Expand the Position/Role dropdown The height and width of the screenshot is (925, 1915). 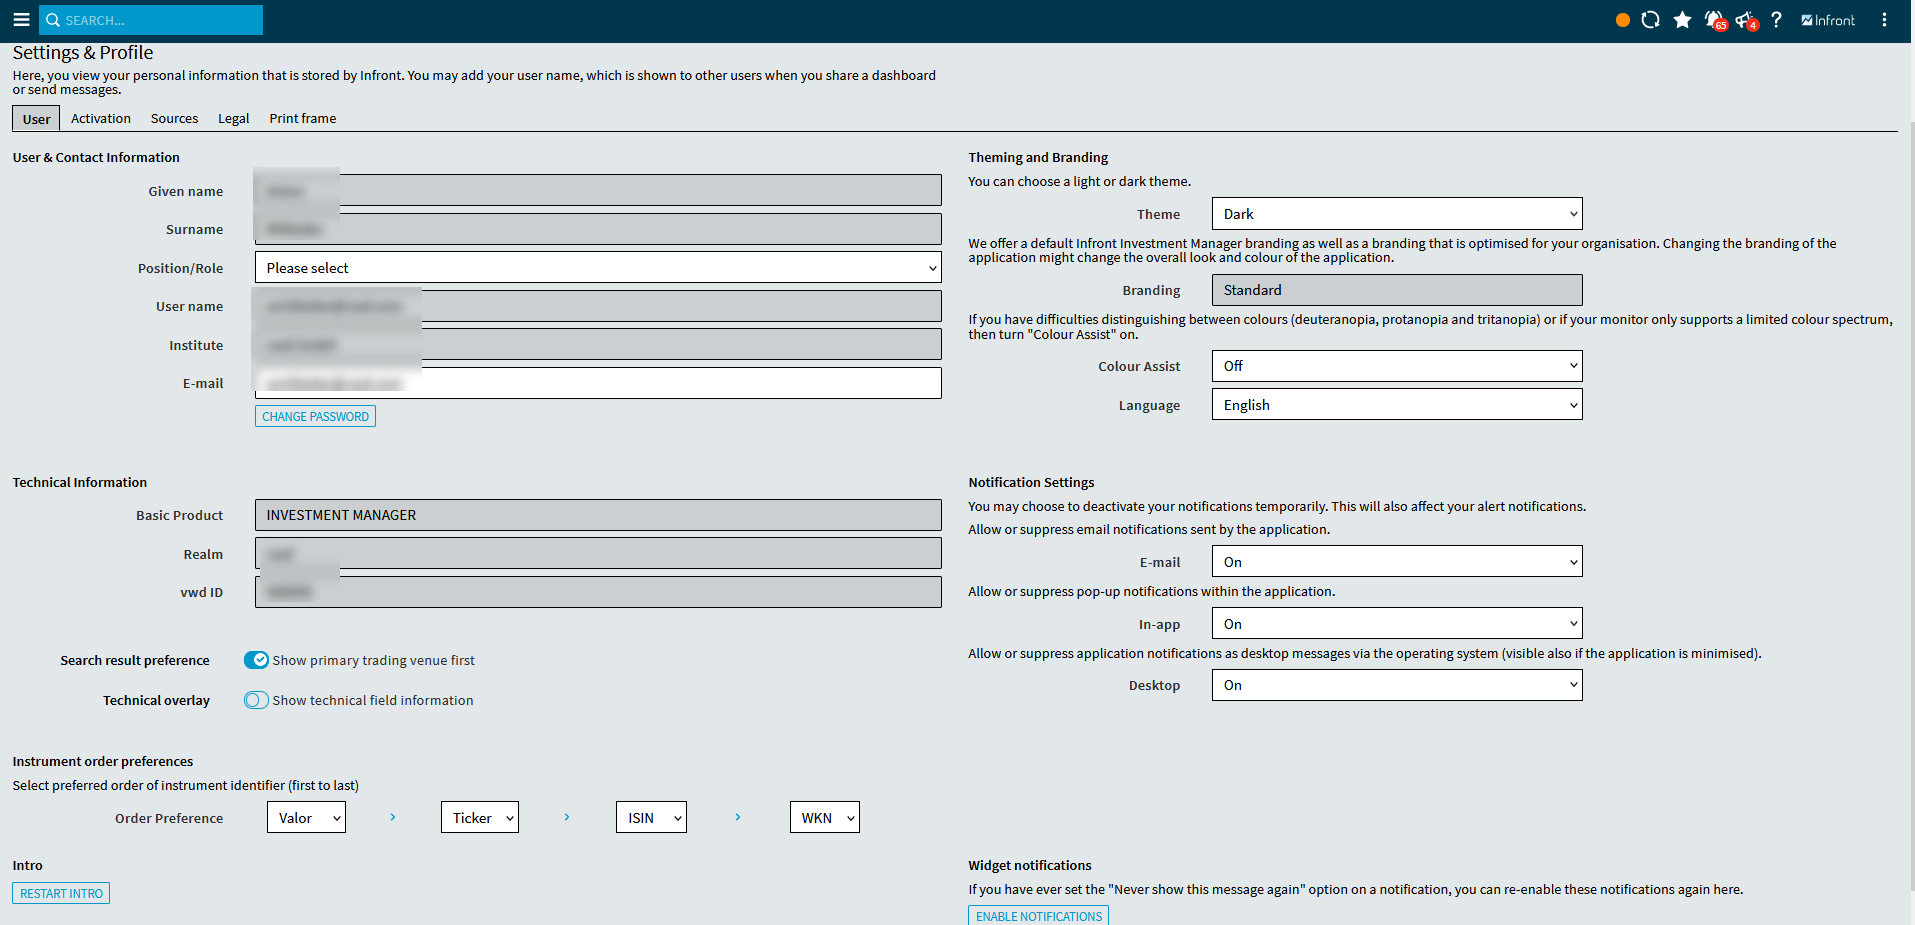[x=598, y=268]
